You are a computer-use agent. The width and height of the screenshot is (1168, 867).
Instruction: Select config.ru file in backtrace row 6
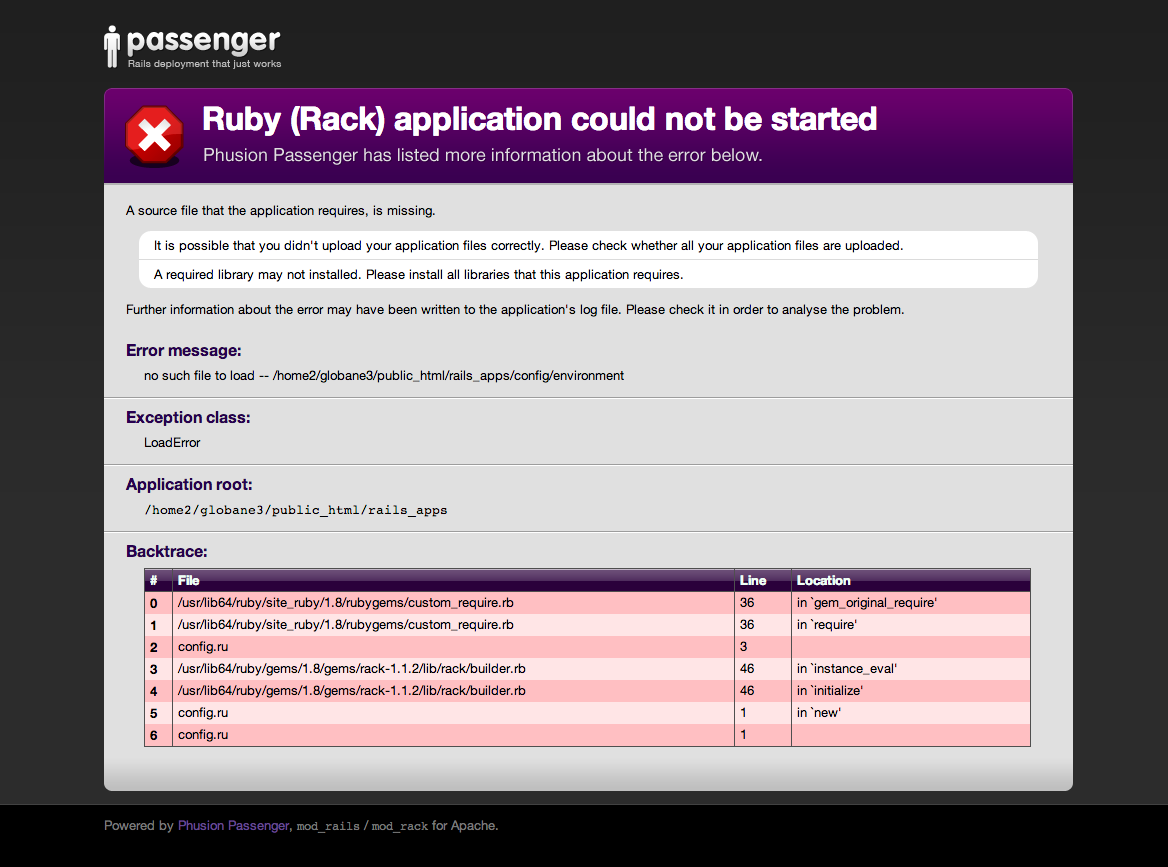coord(203,734)
